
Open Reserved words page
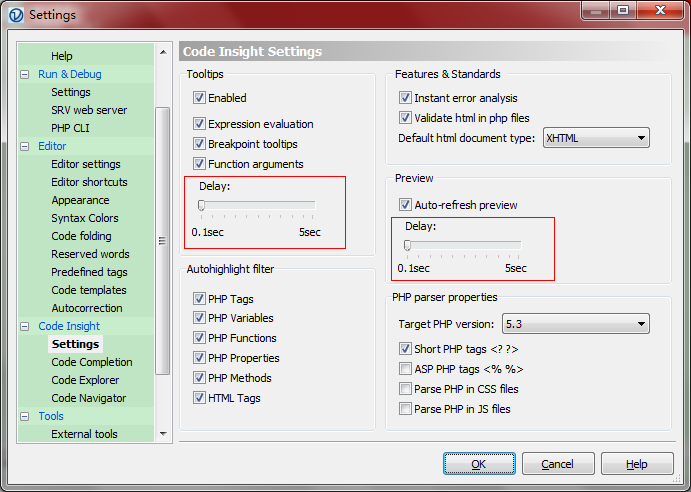click(90, 254)
